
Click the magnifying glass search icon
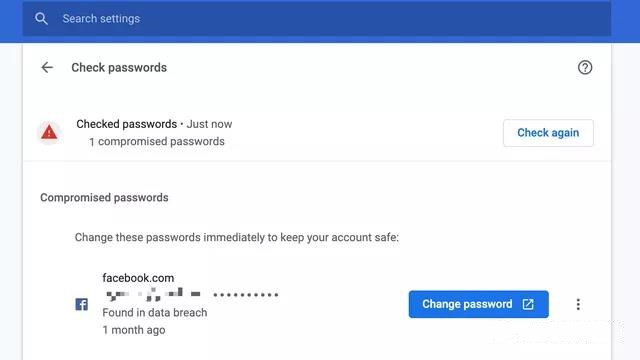coord(41,18)
